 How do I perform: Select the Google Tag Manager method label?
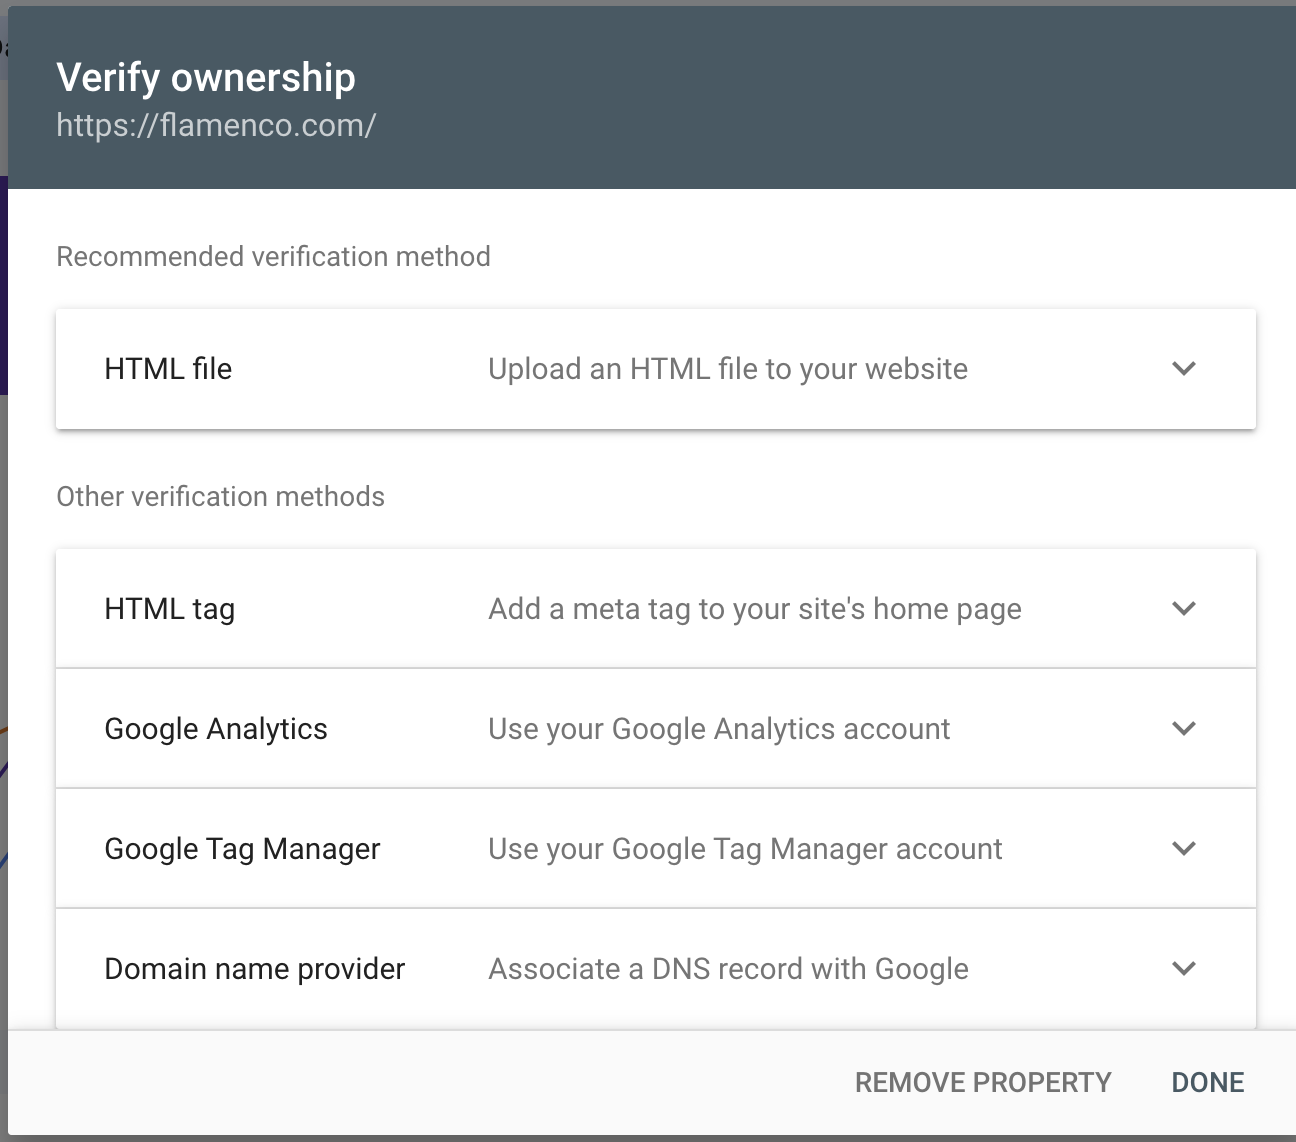pyautogui.click(x=242, y=849)
